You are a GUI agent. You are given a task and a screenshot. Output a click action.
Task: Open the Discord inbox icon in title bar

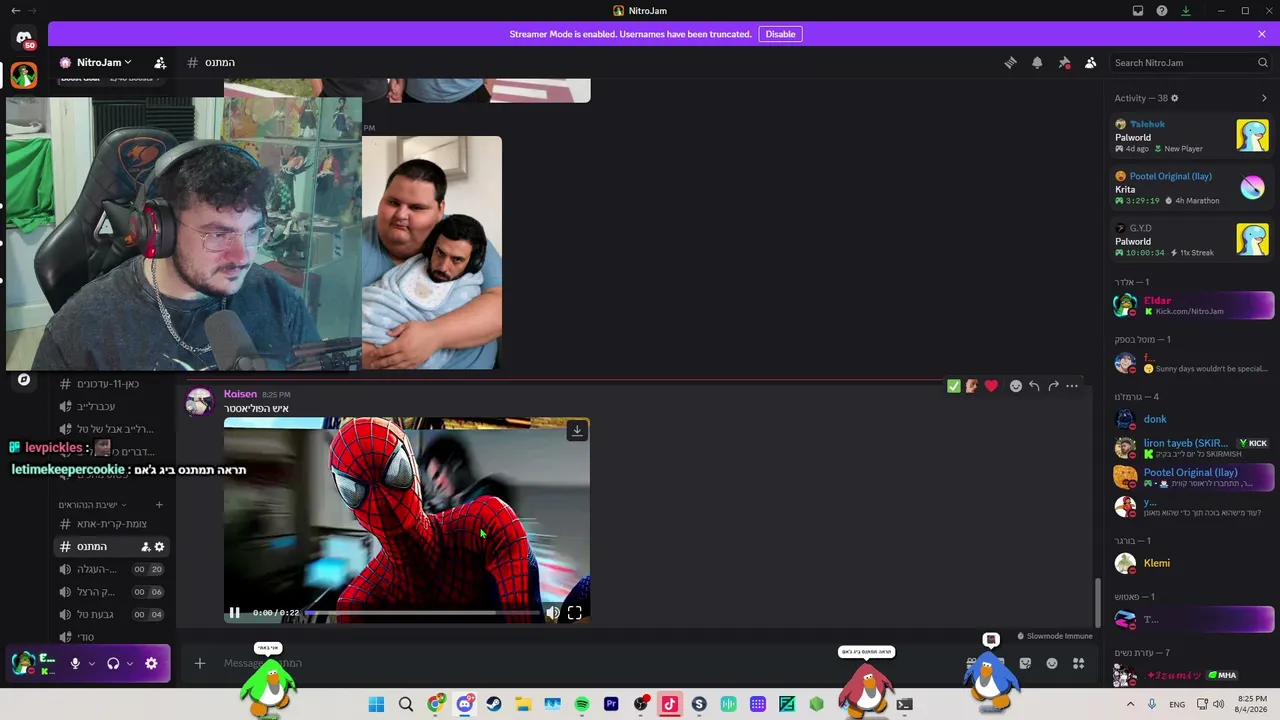pos(1138,11)
